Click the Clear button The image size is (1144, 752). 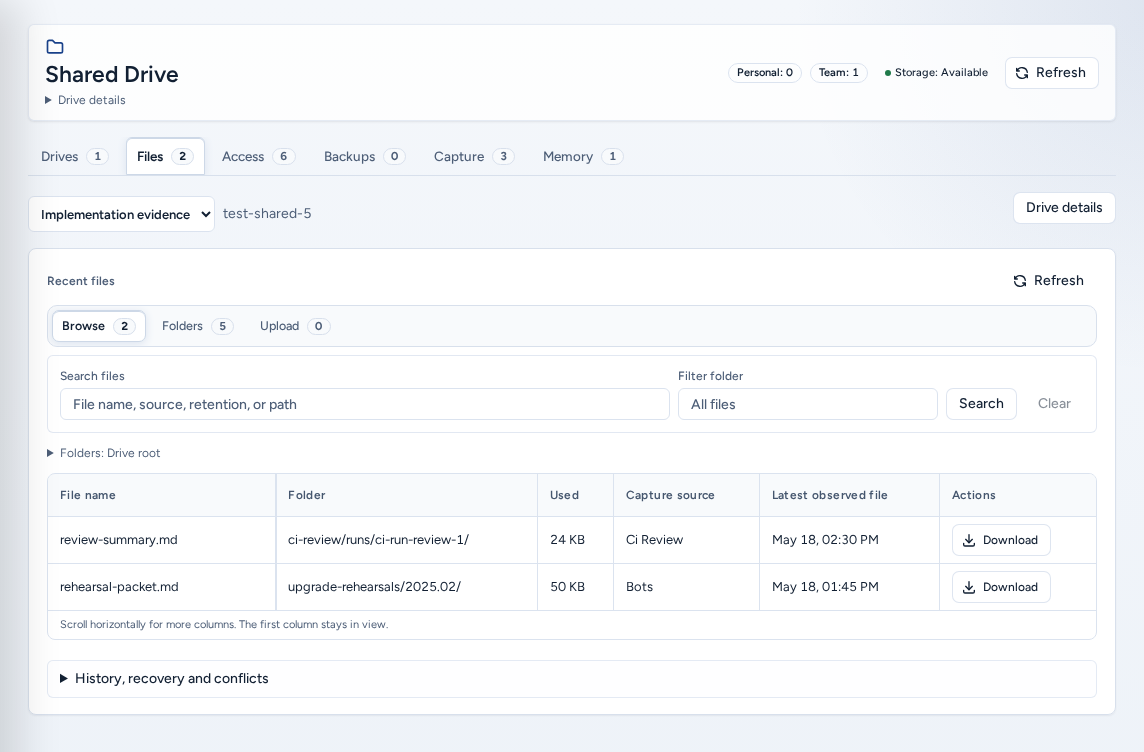point(1054,403)
